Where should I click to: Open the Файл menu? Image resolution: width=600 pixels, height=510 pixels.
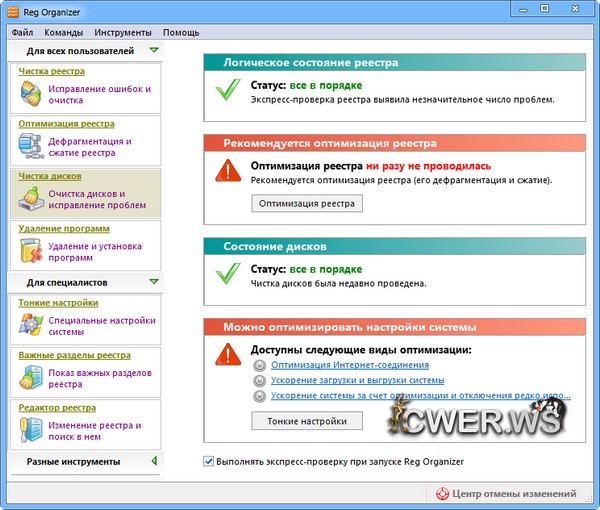pos(23,32)
